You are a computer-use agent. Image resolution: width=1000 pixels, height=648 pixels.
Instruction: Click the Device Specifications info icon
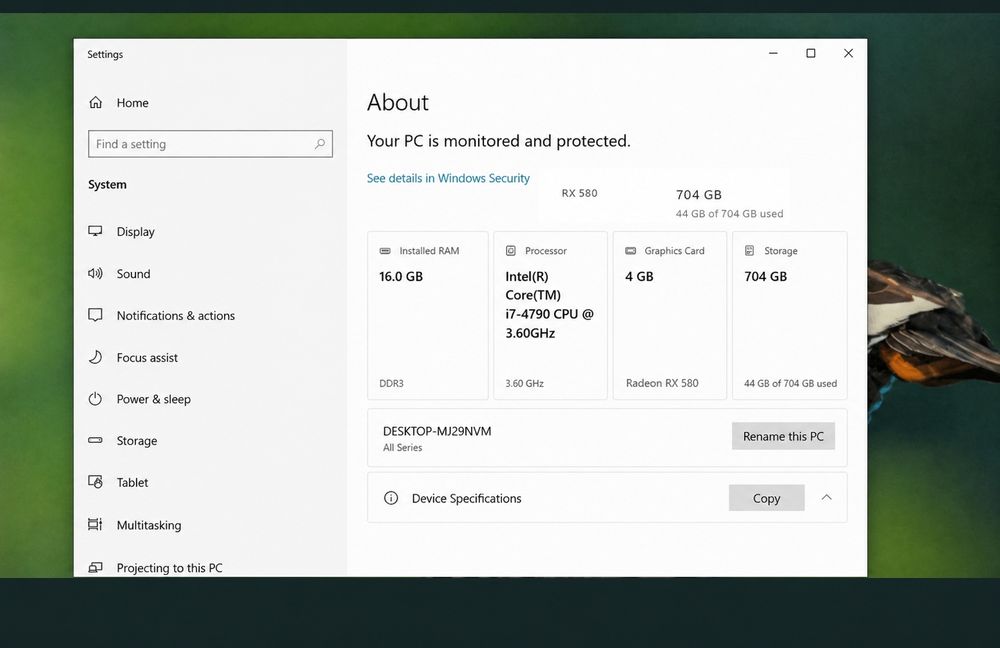click(391, 498)
